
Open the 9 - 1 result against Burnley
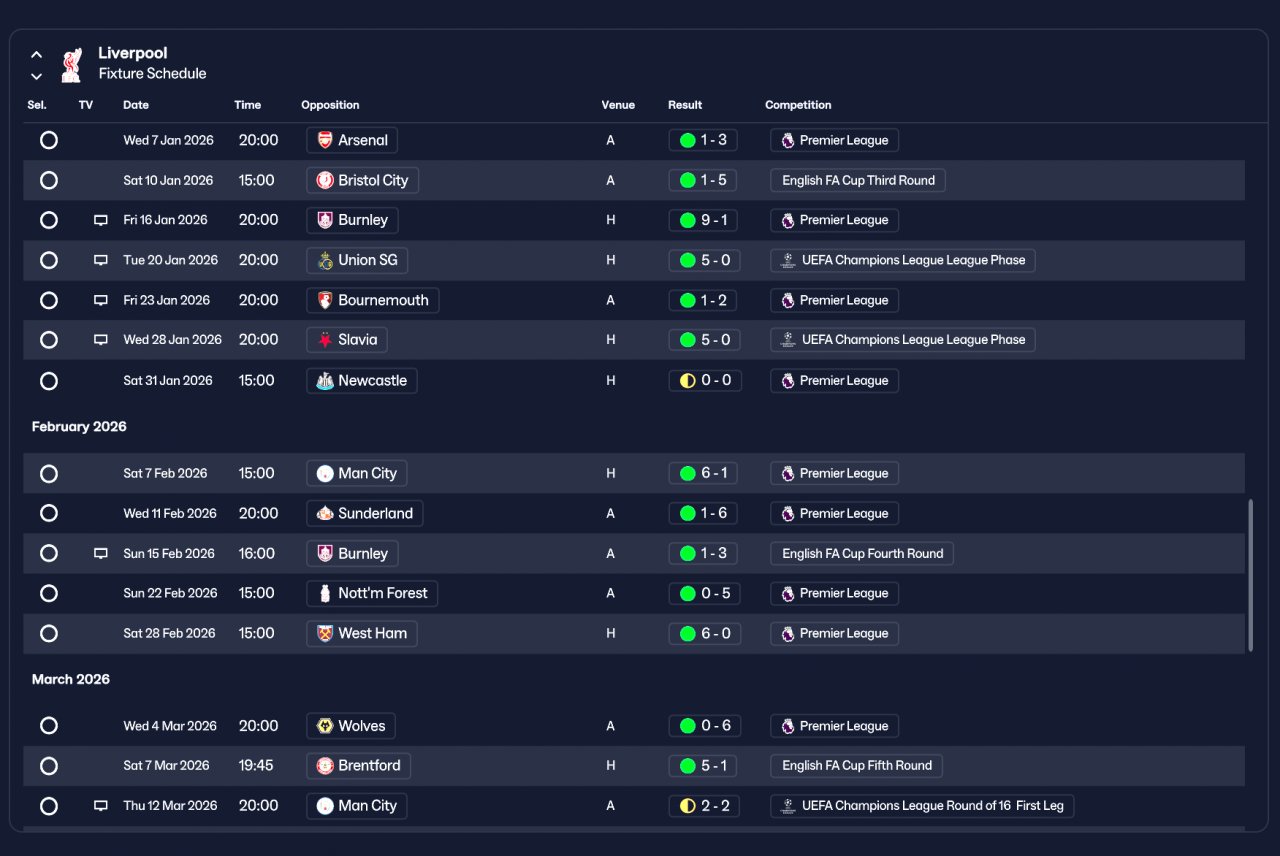click(x=704, y=220)
